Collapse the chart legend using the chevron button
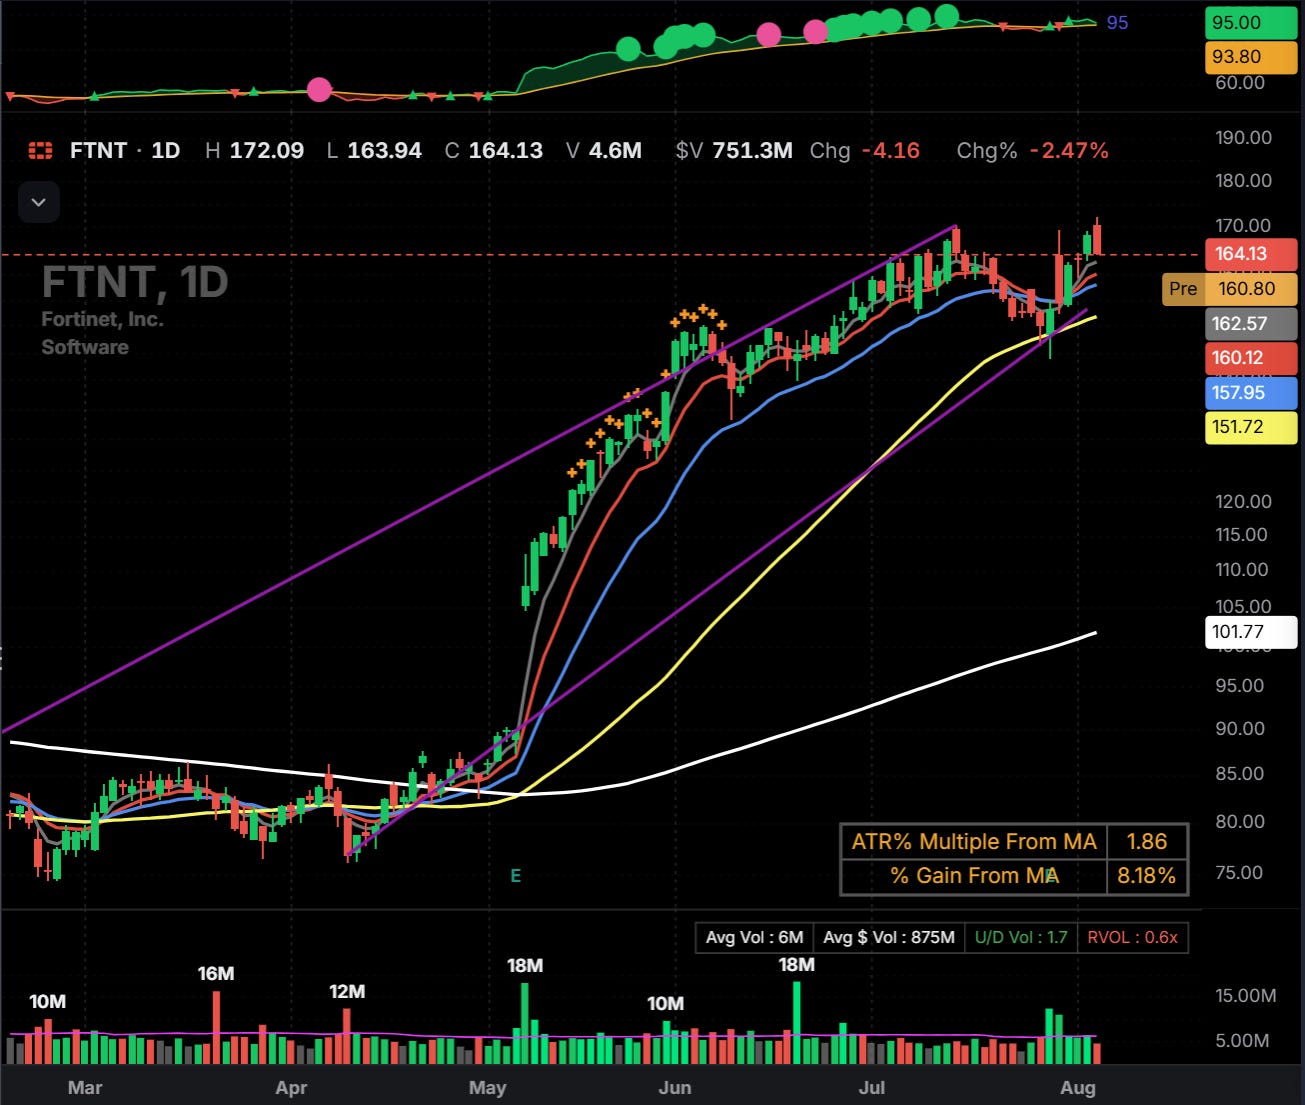The image size is (1305, 1105). pyautogui.click(x=39, y=202)
